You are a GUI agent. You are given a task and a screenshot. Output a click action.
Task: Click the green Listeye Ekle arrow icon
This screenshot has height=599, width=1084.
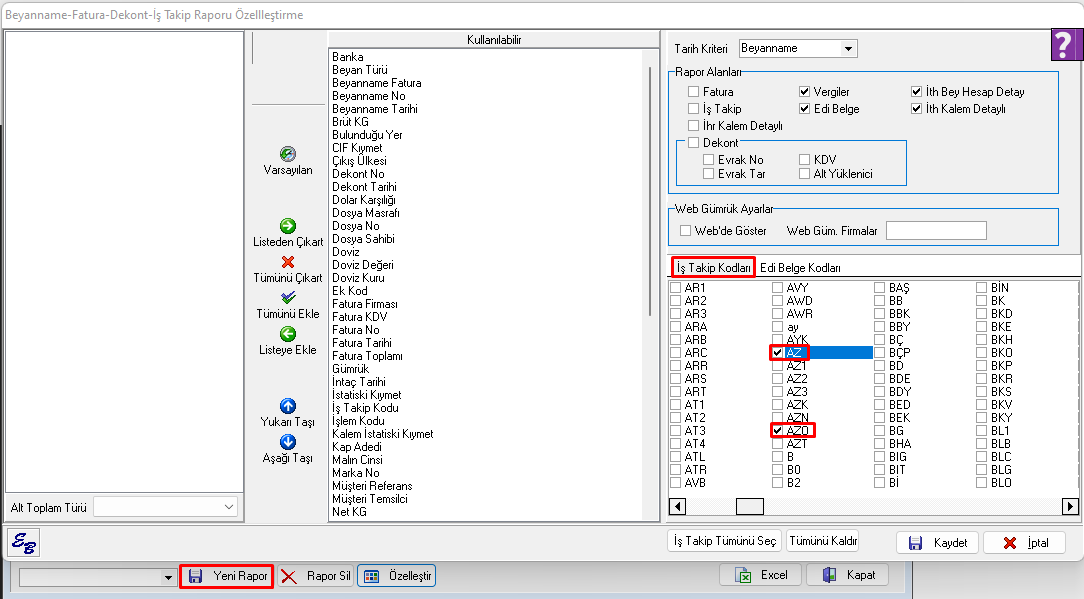click(288, 334)
